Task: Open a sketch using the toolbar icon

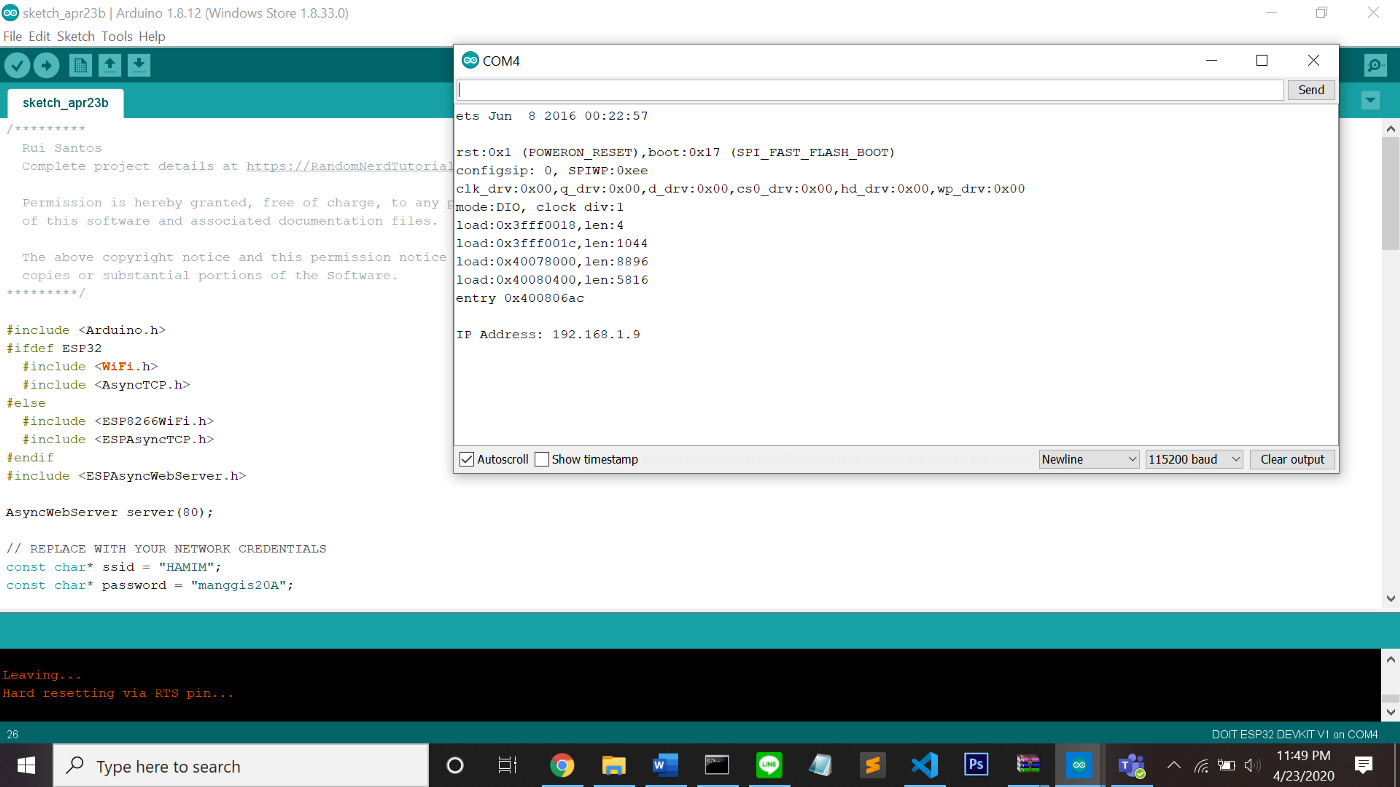Action: pyautogui.click(x=109, y=64)
